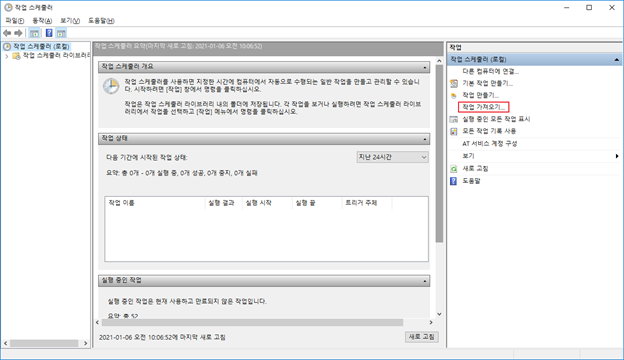Collapse the 실행 중인 작업 section

tap(425, 281)
